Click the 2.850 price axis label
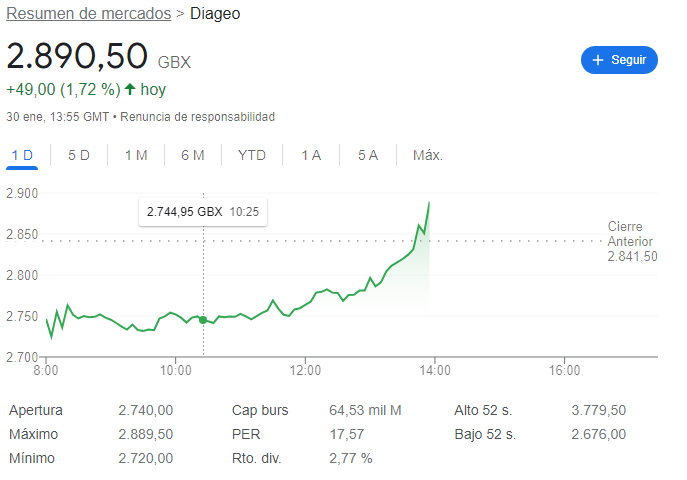 click(22, 235)
